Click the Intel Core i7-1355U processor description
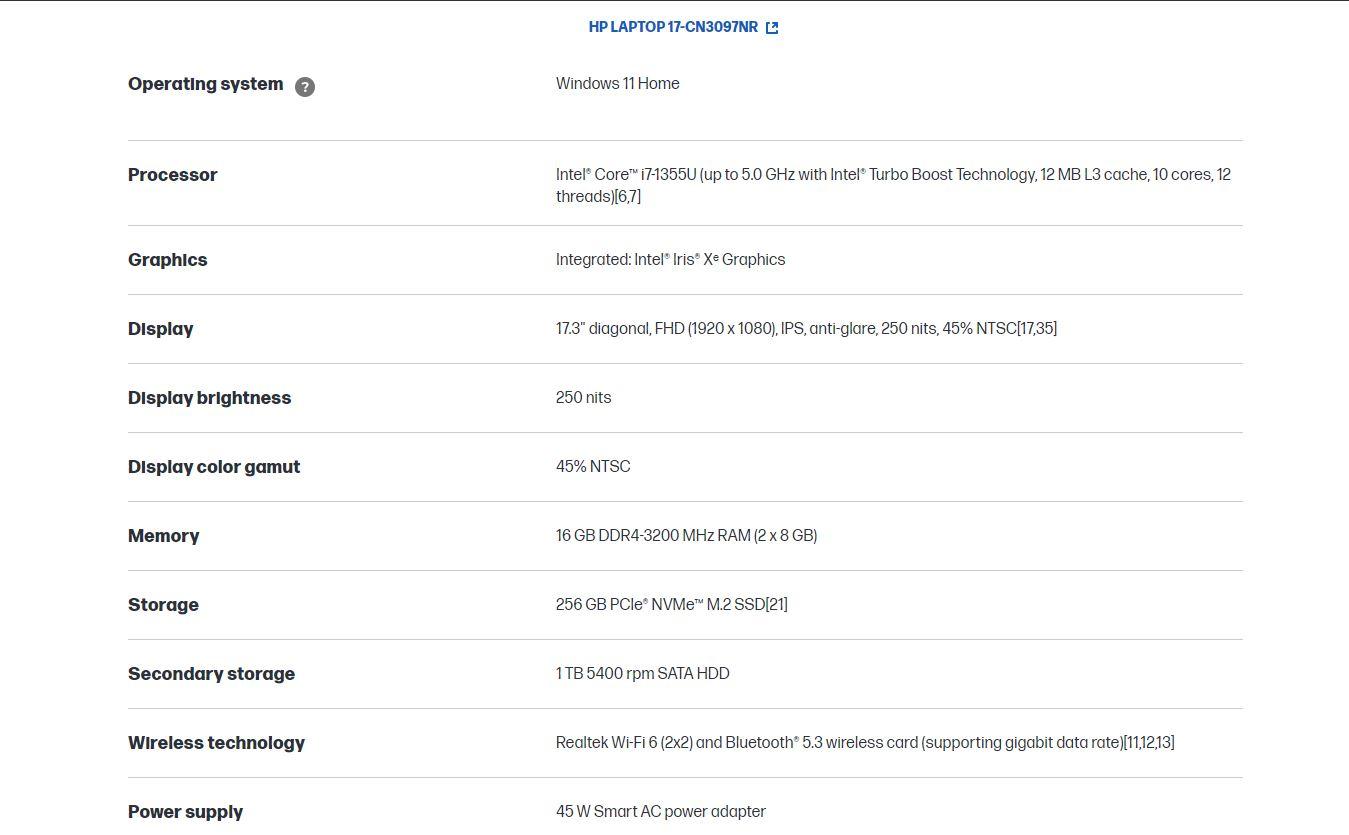The image size is (1349, 835). coord(893,185)
